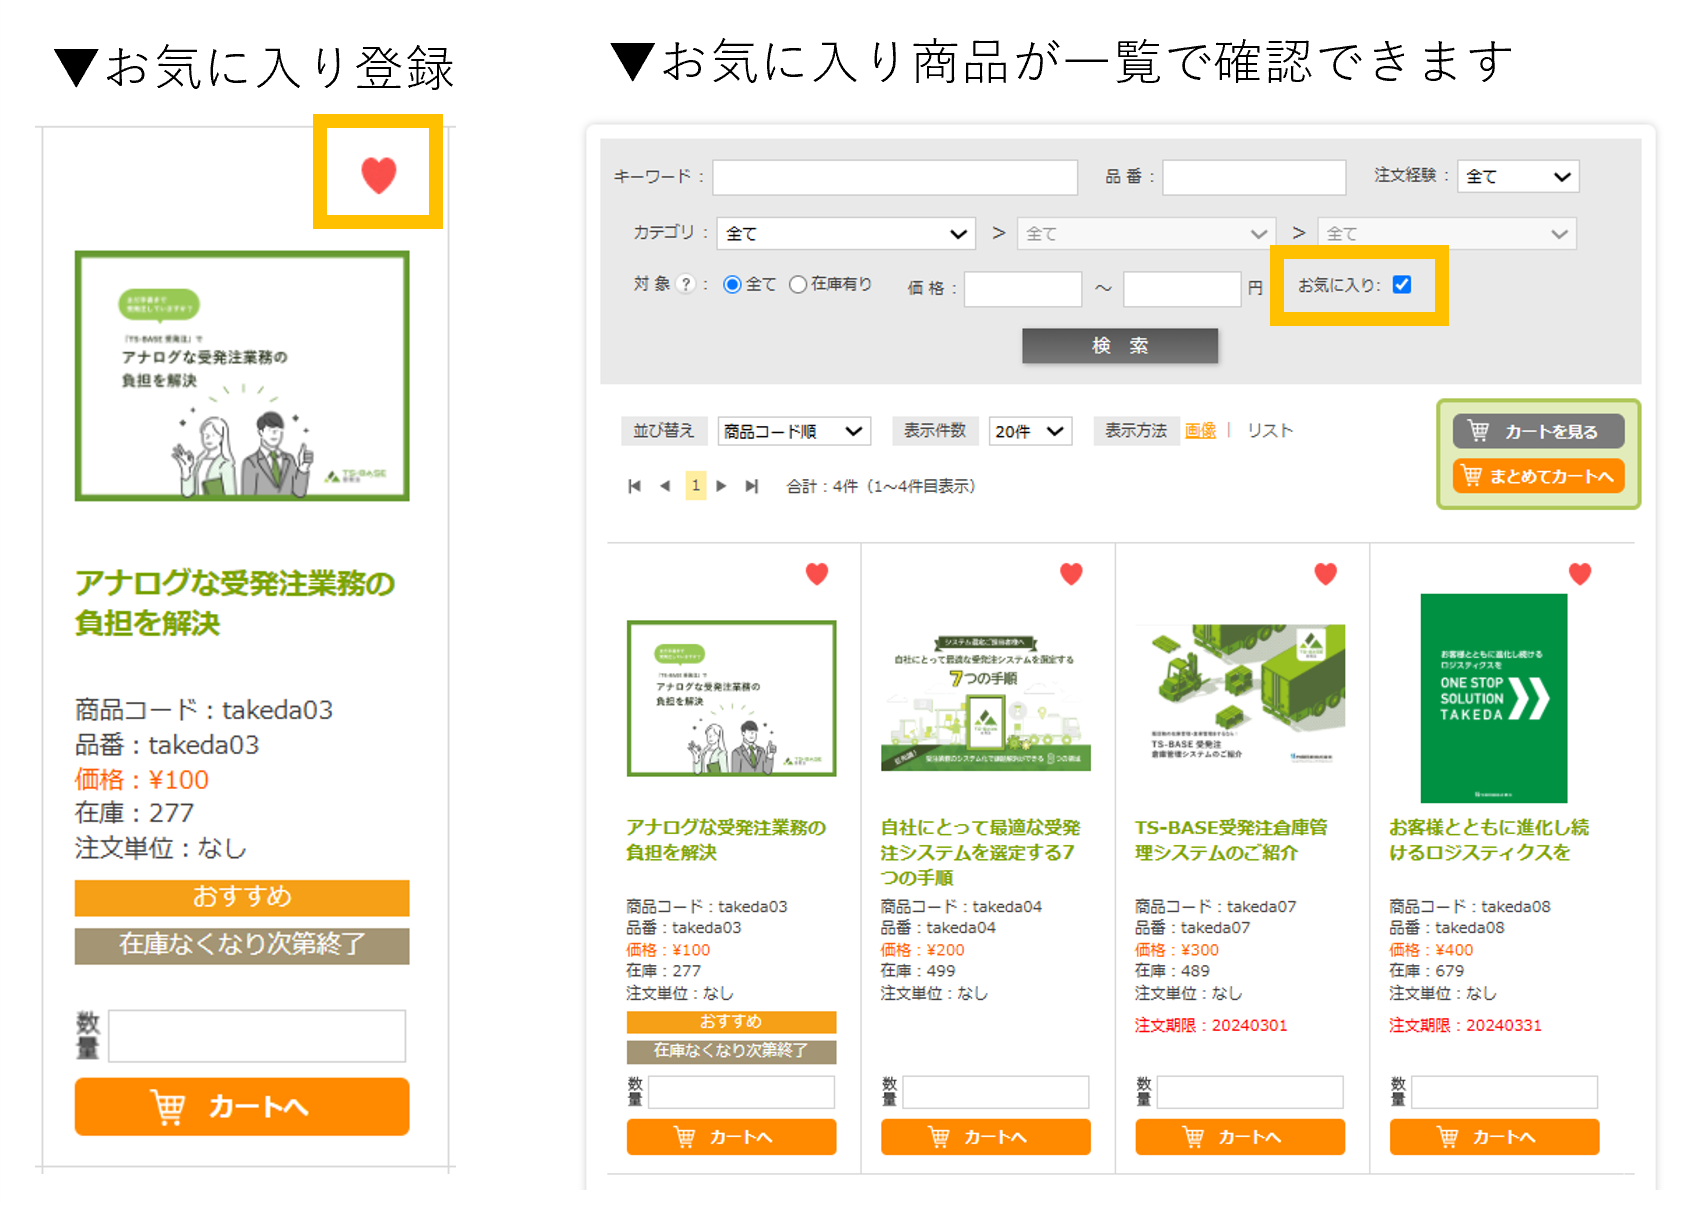Switch display method to 画像
This screenshot has height=1206, width=1687.
click(1200, 430)
